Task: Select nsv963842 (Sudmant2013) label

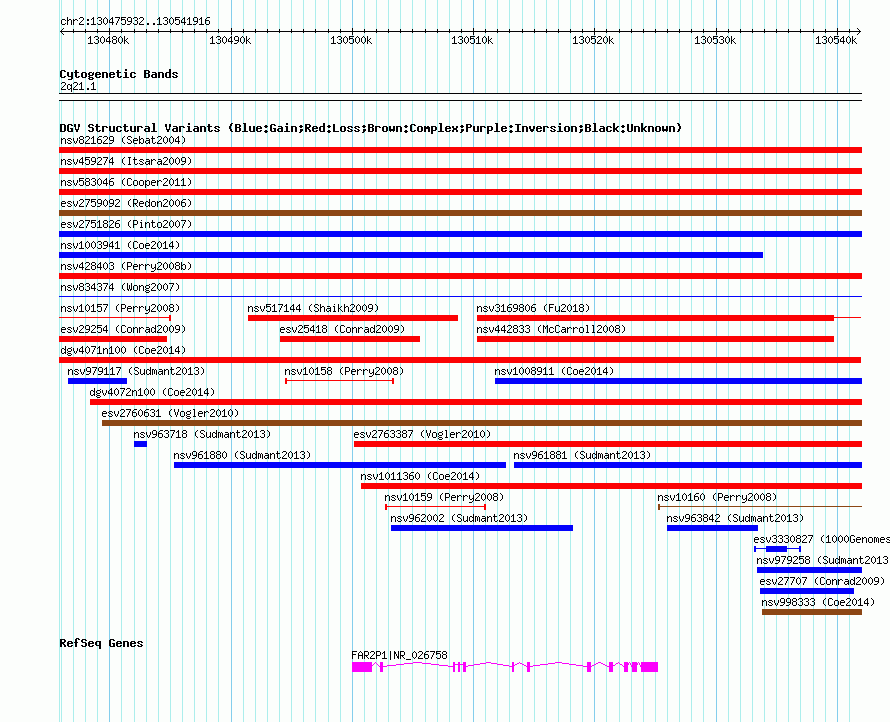Action: click(x=735, y=518)
